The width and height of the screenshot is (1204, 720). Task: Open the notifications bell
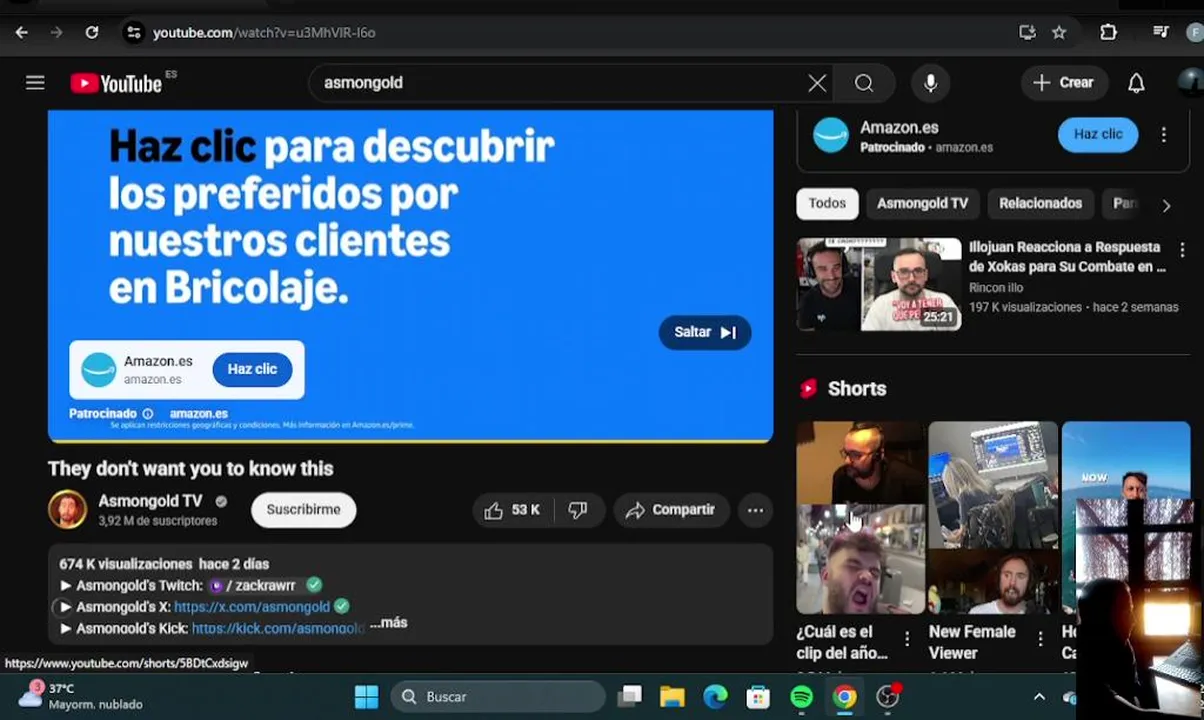pos(1136,83)
